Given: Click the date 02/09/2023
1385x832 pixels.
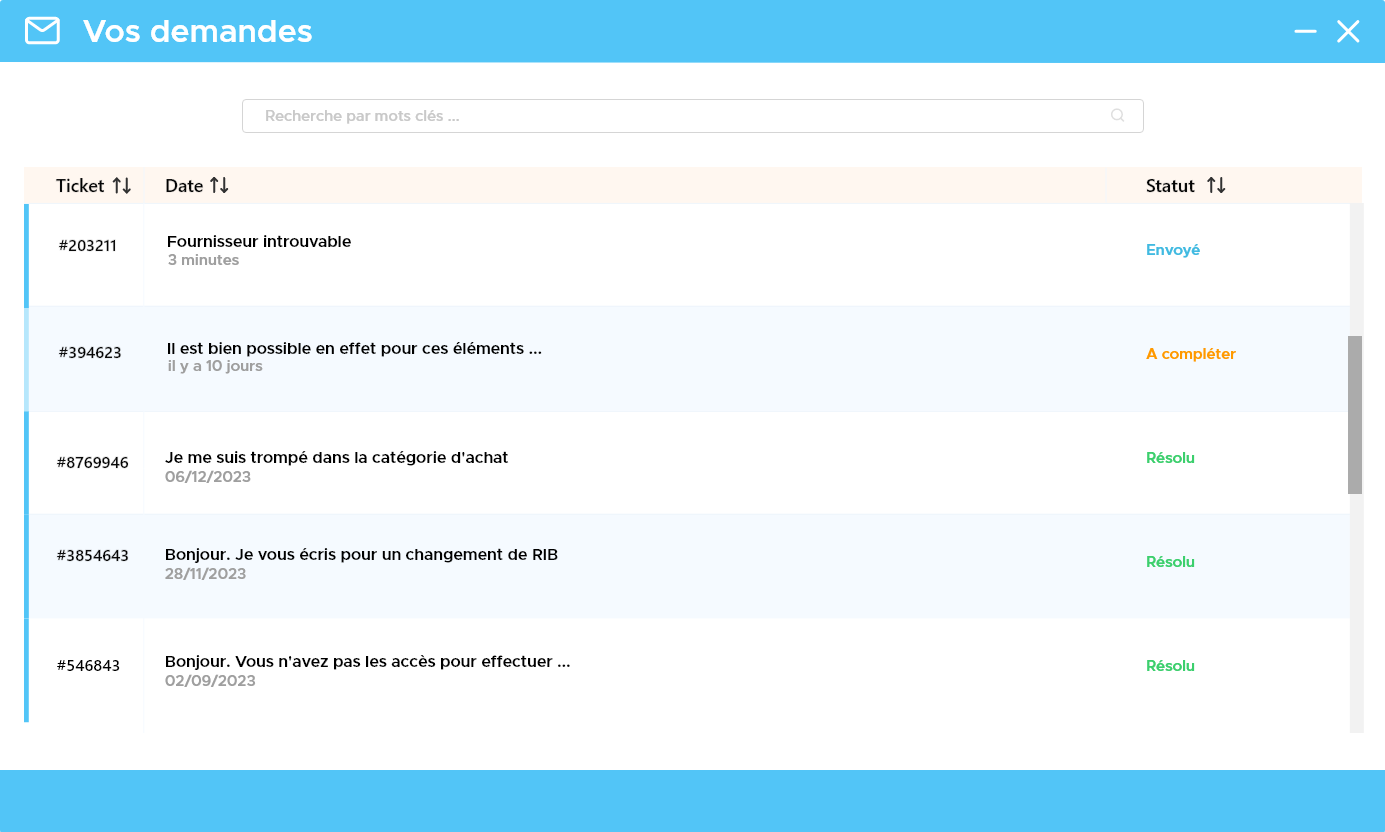Looking at the screenshot, I should (210, 681).
